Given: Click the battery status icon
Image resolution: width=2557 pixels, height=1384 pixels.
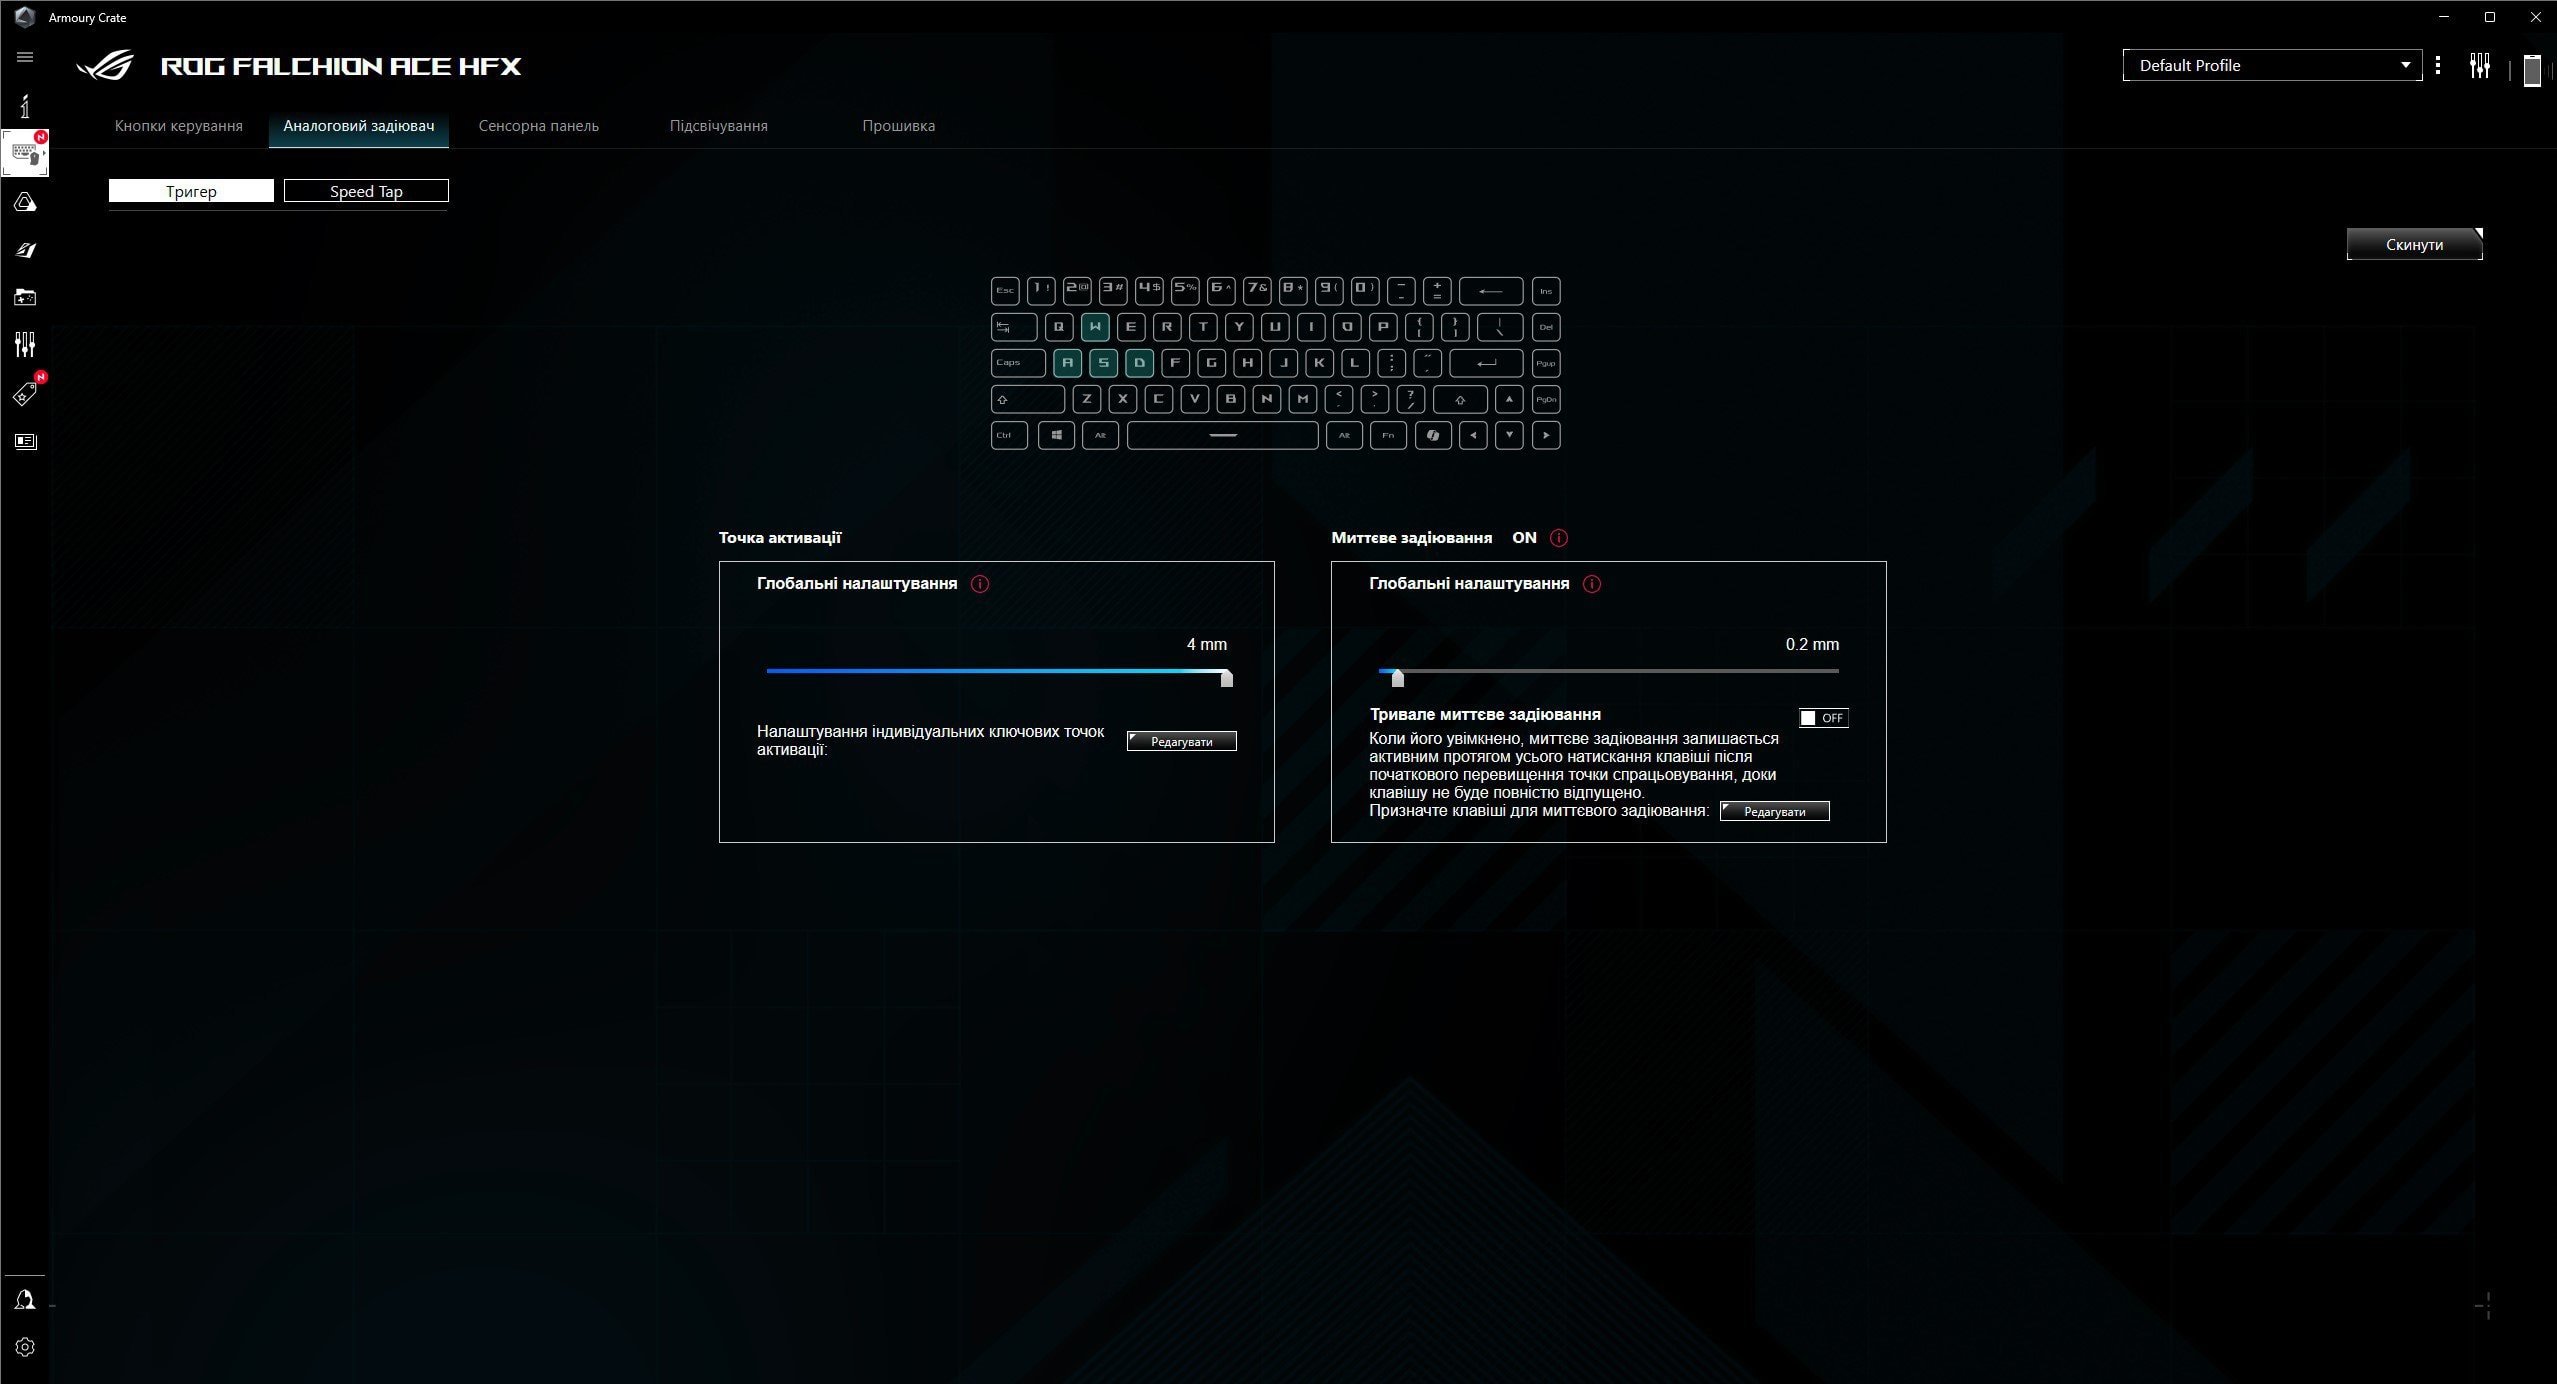Looking at the screenshot, I should (2532, 70).
